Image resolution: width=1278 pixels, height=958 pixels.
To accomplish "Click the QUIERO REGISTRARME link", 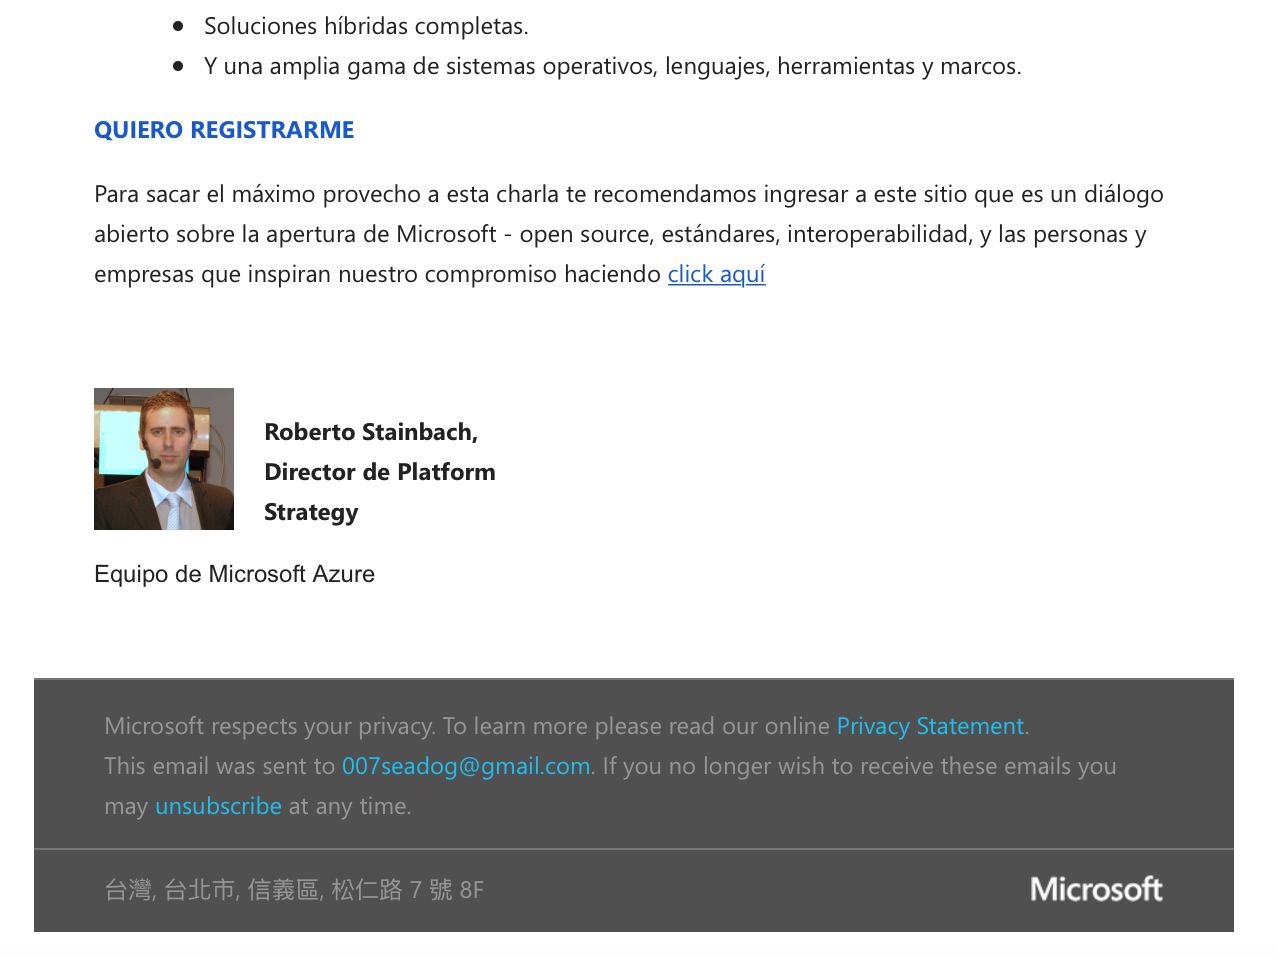I will click(224, 130).
